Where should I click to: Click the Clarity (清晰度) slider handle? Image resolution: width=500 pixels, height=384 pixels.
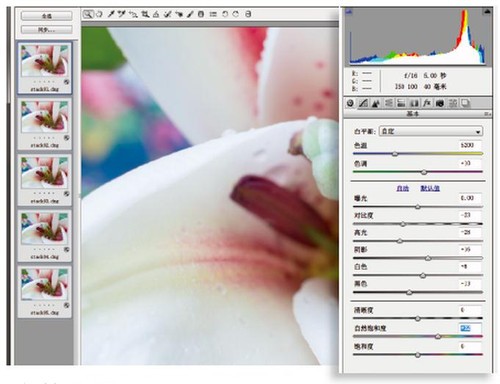click(x=418, y=319)
